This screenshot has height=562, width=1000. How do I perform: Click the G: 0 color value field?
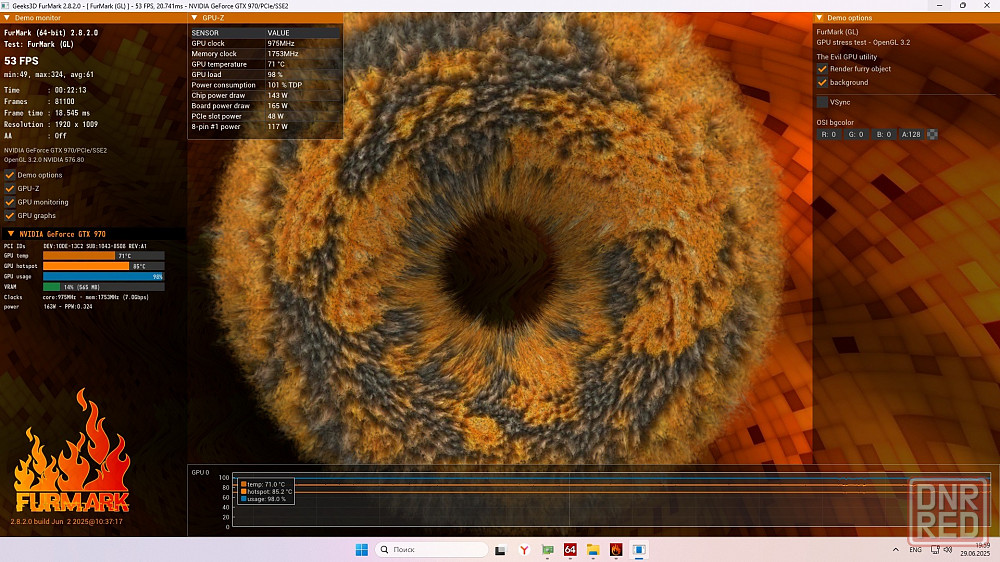click(x=856, y=135)
